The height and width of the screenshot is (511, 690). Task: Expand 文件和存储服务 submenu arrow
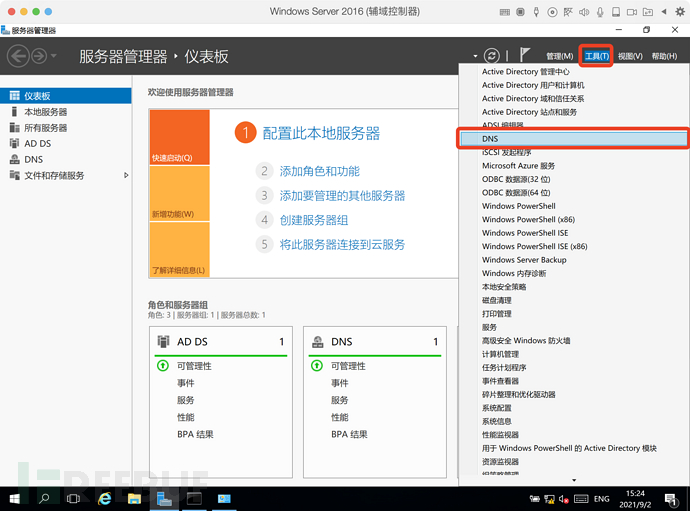126,175
